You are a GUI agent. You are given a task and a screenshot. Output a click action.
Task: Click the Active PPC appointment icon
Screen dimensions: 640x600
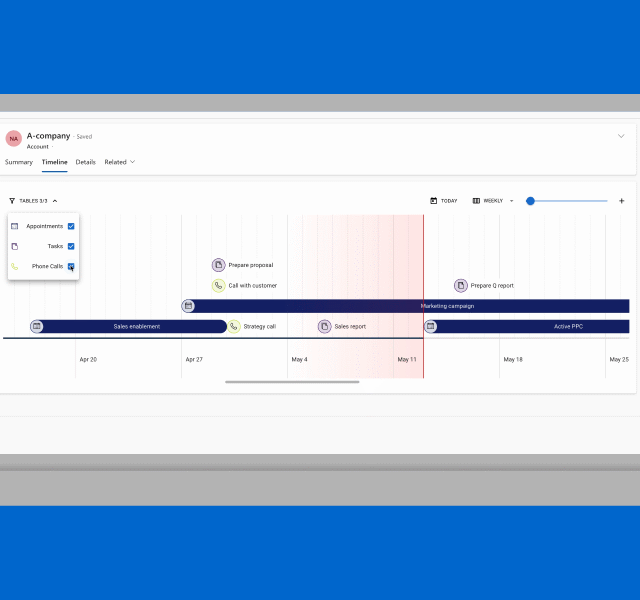tap(431, 326)
